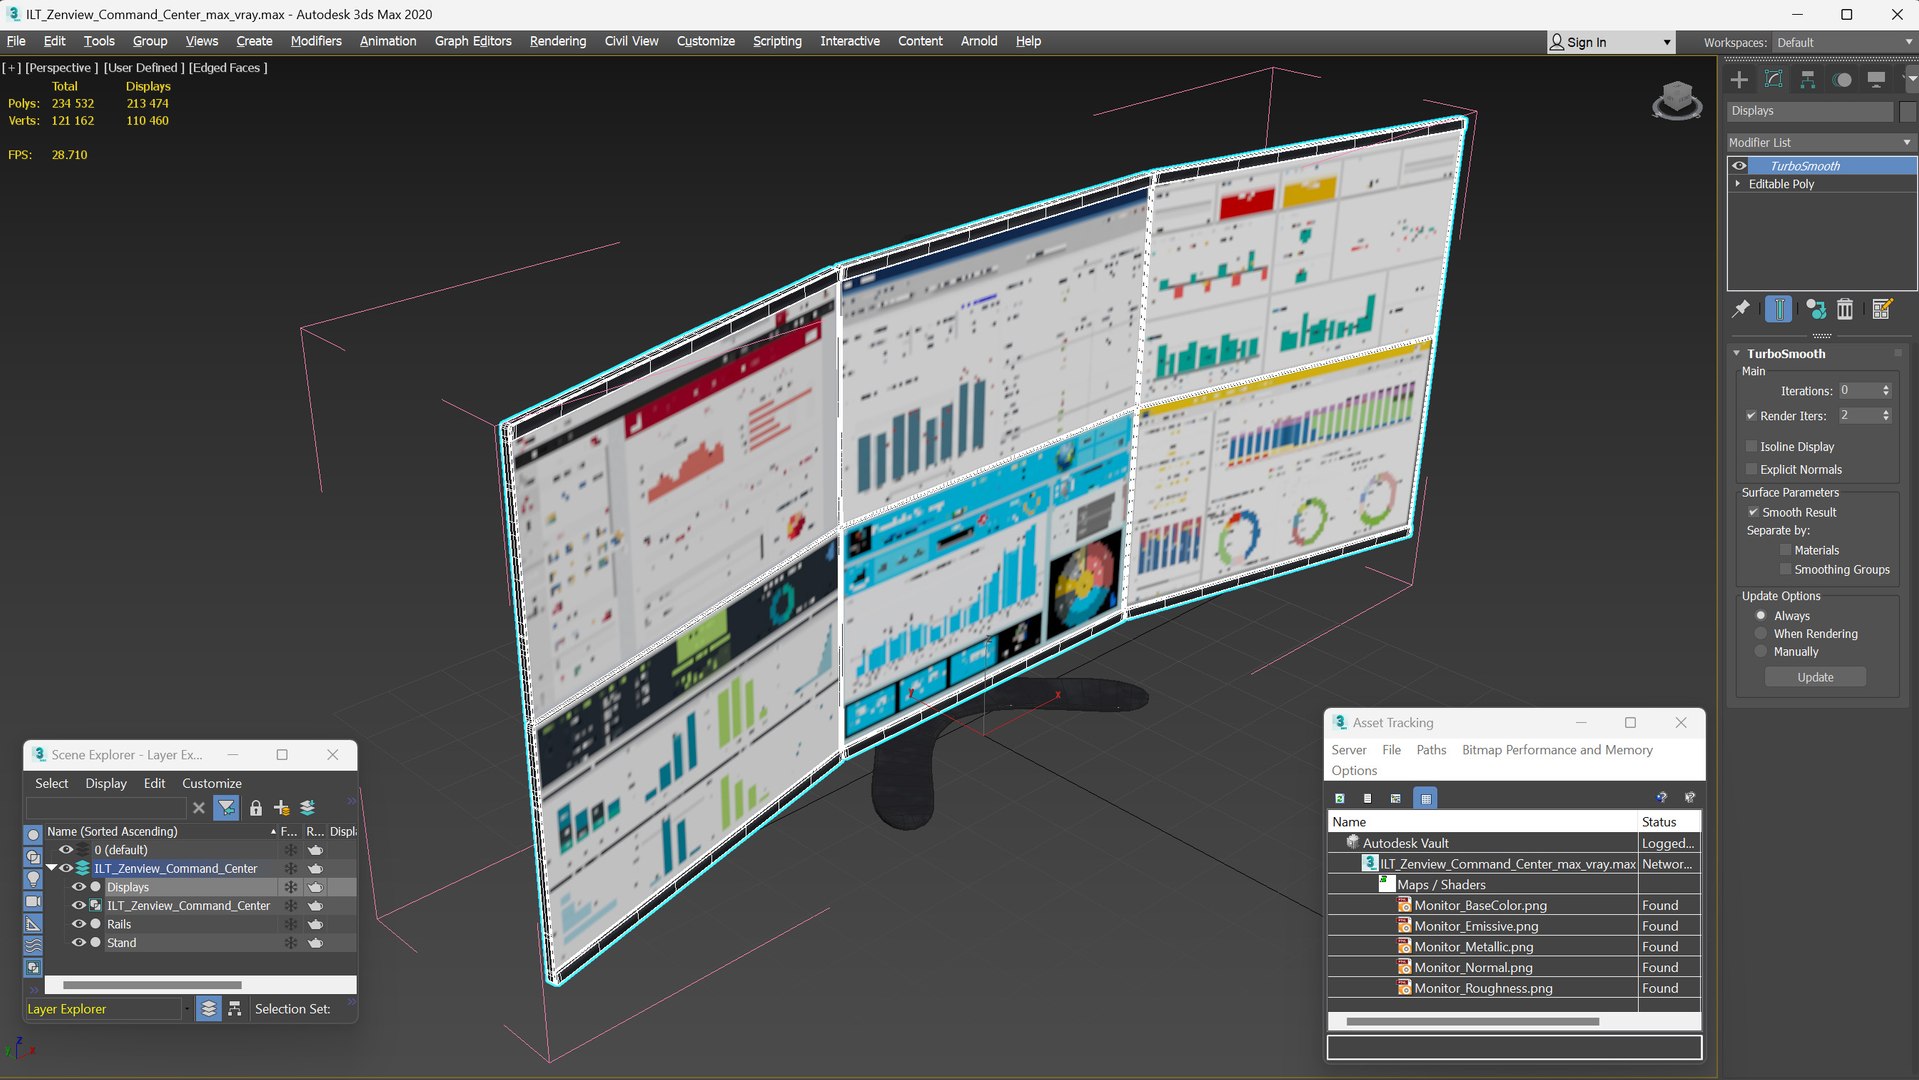Click Display Cameras filter icon
Viewport: 1919px width, 1080px height.
tap(33, 901)
